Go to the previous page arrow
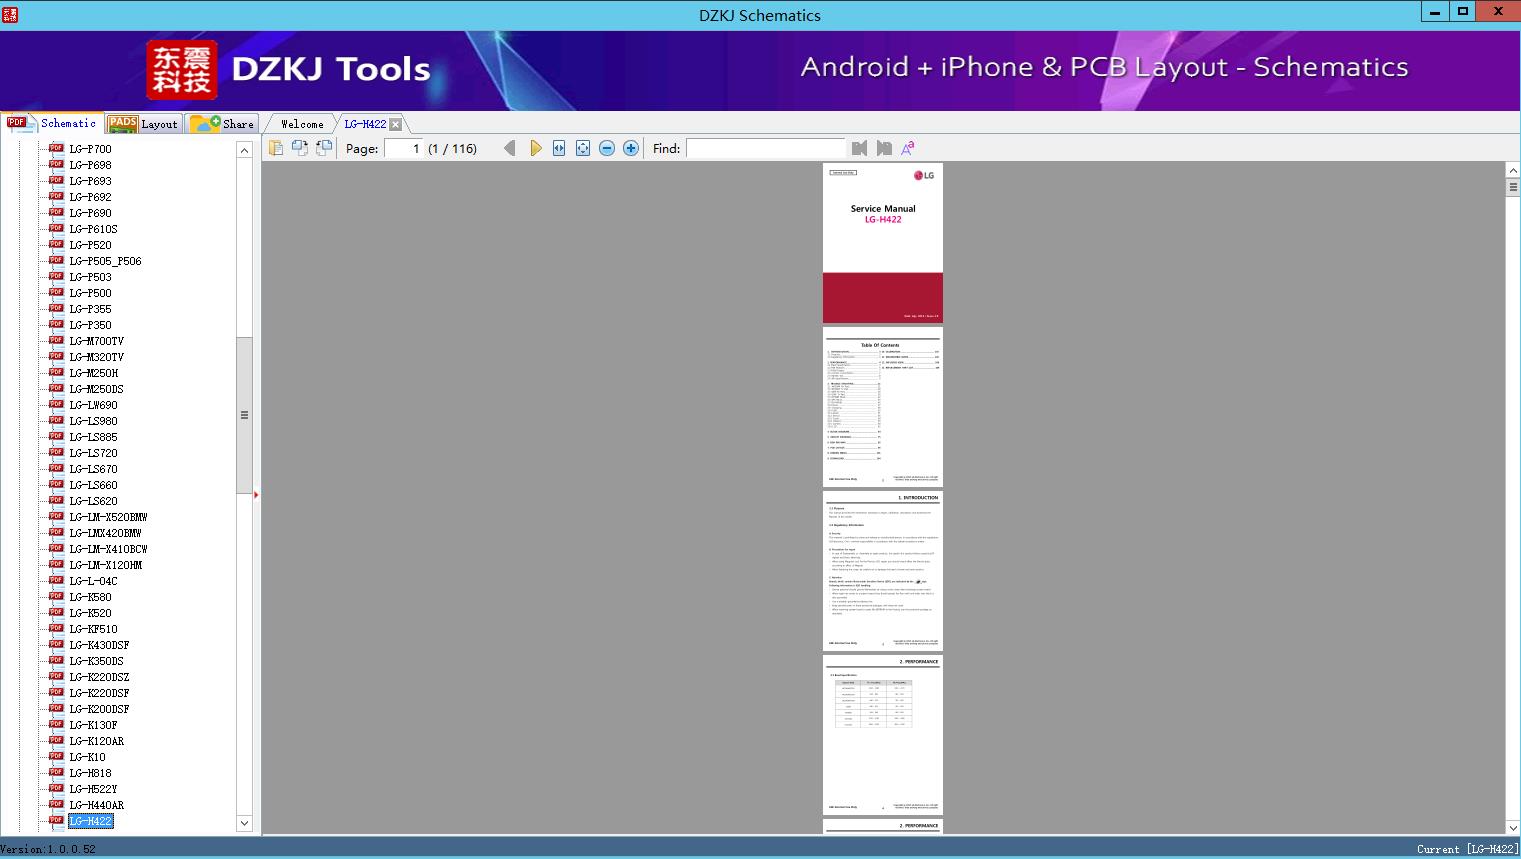 point(510,148)
